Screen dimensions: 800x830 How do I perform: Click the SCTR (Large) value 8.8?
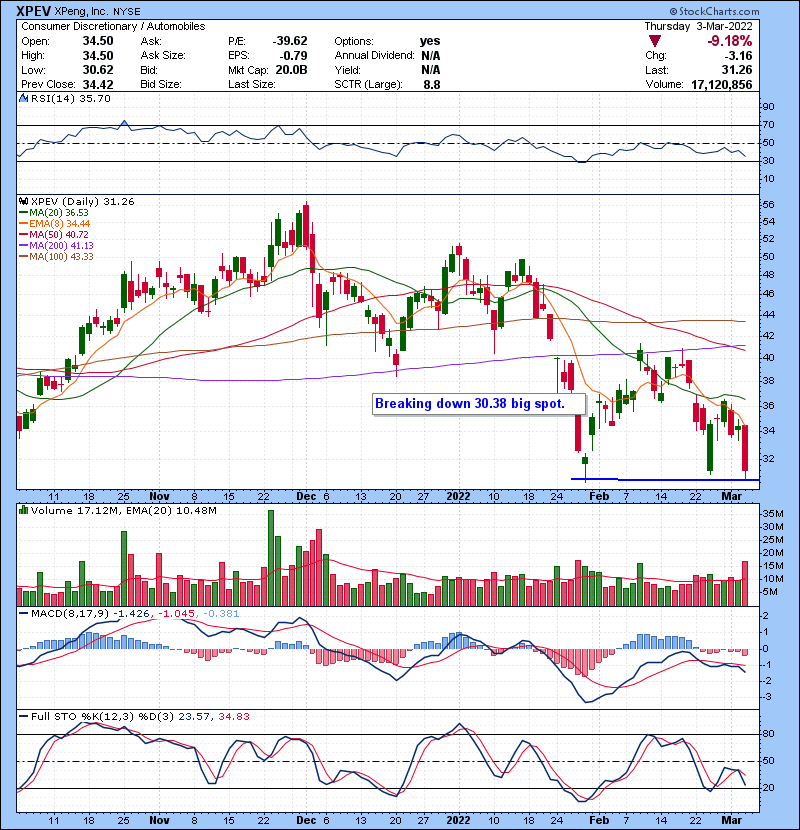tap(432, 85)
